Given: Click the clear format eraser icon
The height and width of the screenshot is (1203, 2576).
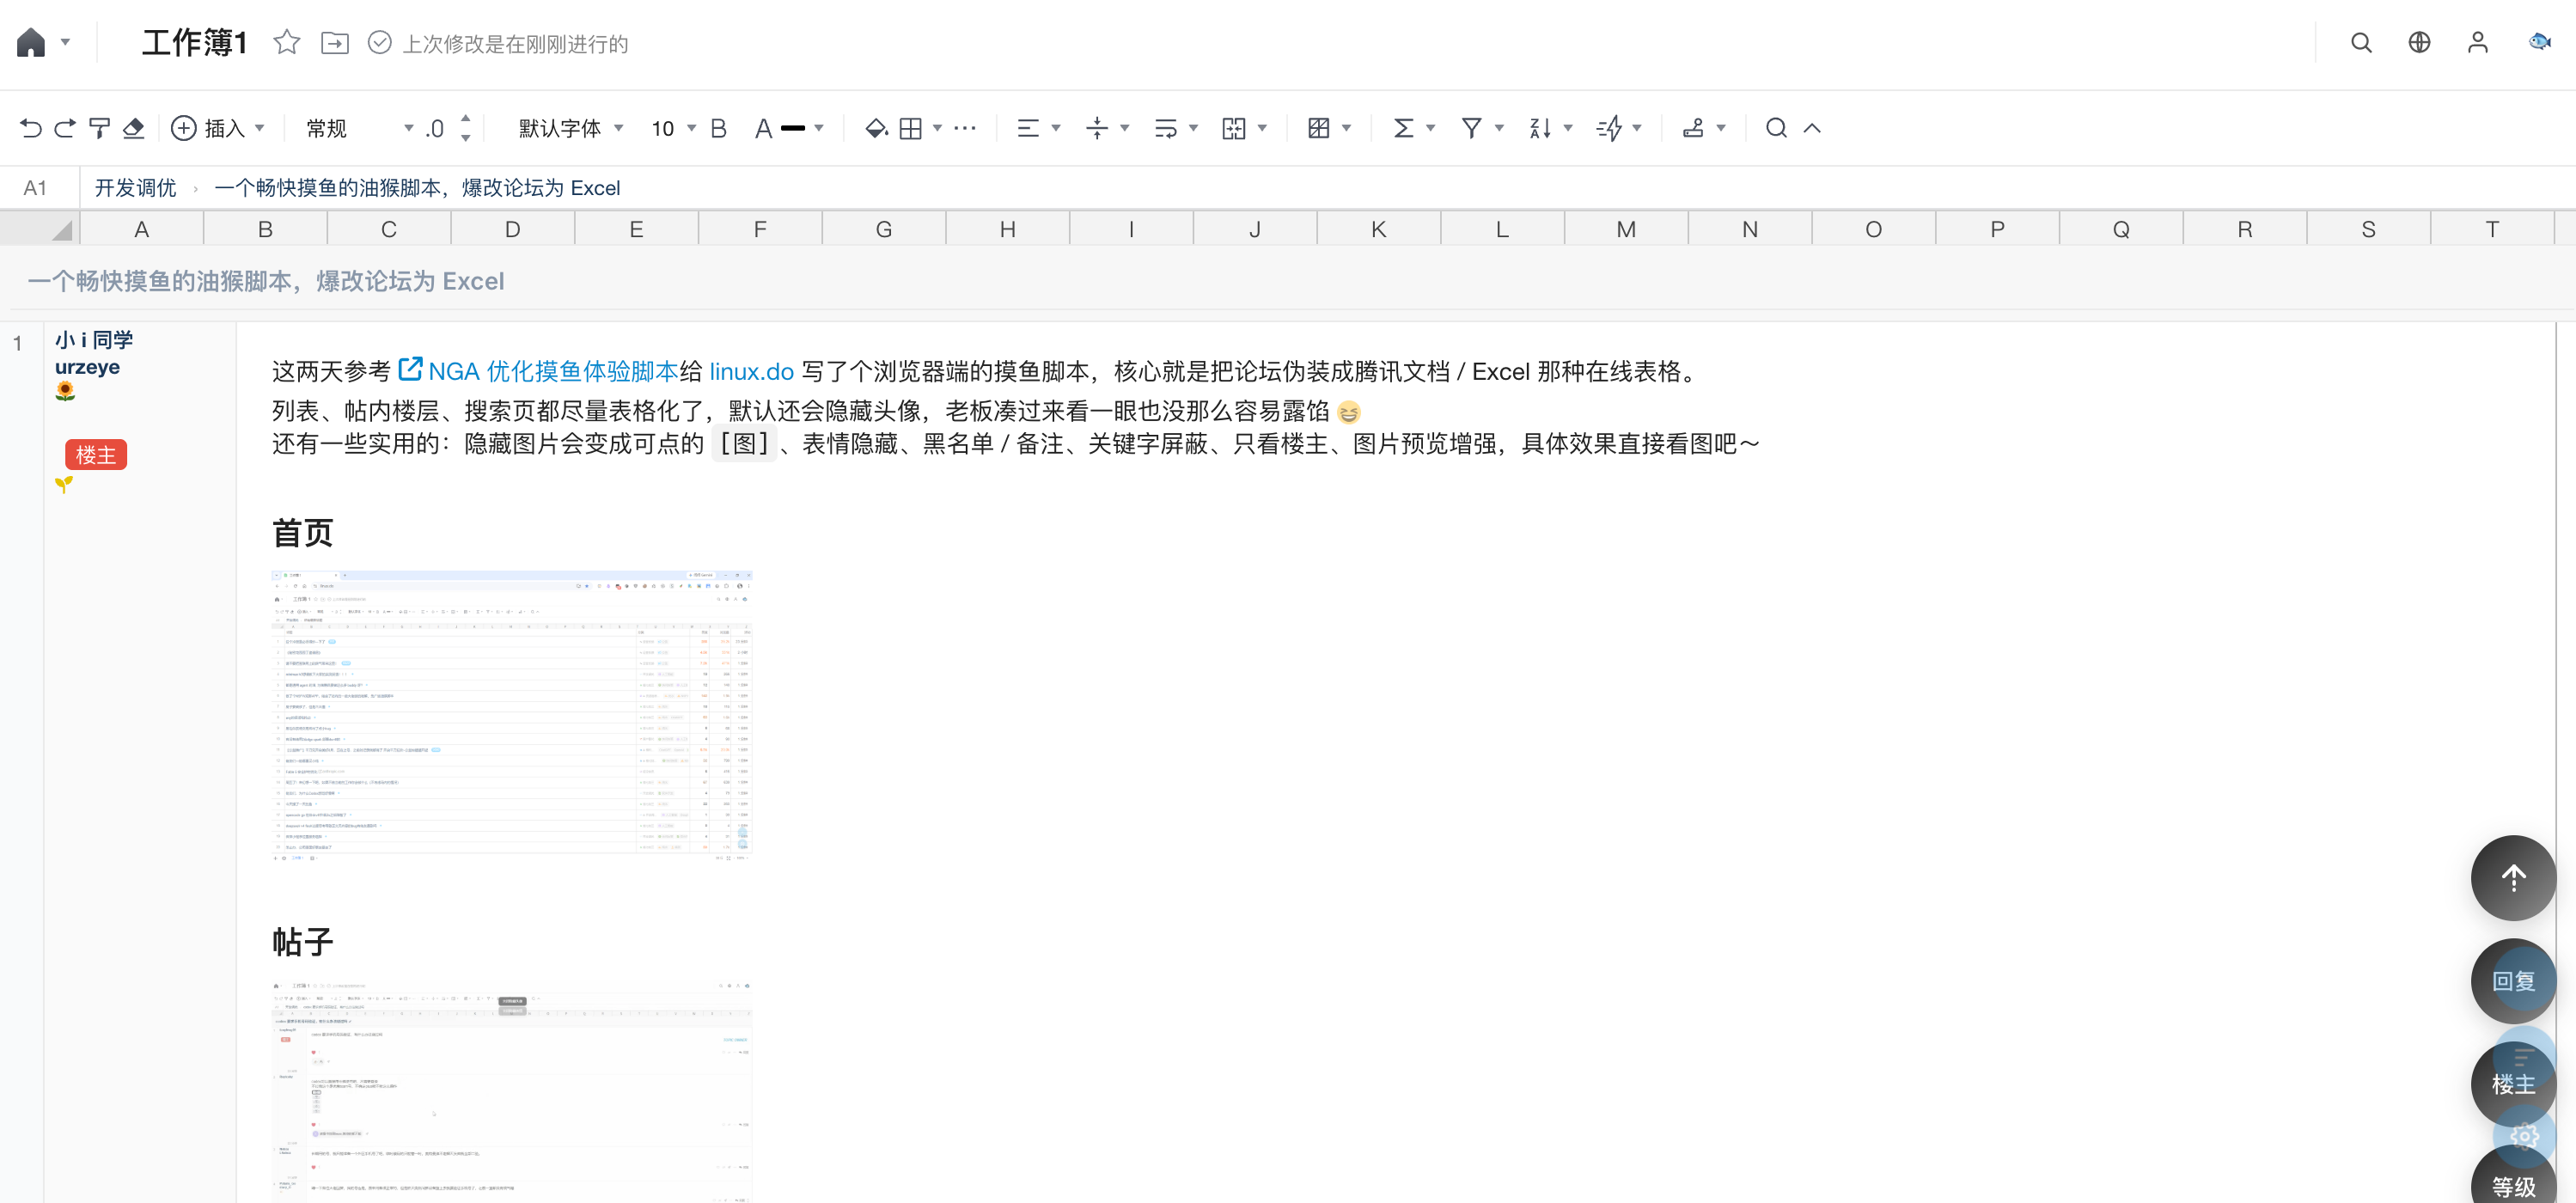Looking at the screenshot, I should [133, 128].
